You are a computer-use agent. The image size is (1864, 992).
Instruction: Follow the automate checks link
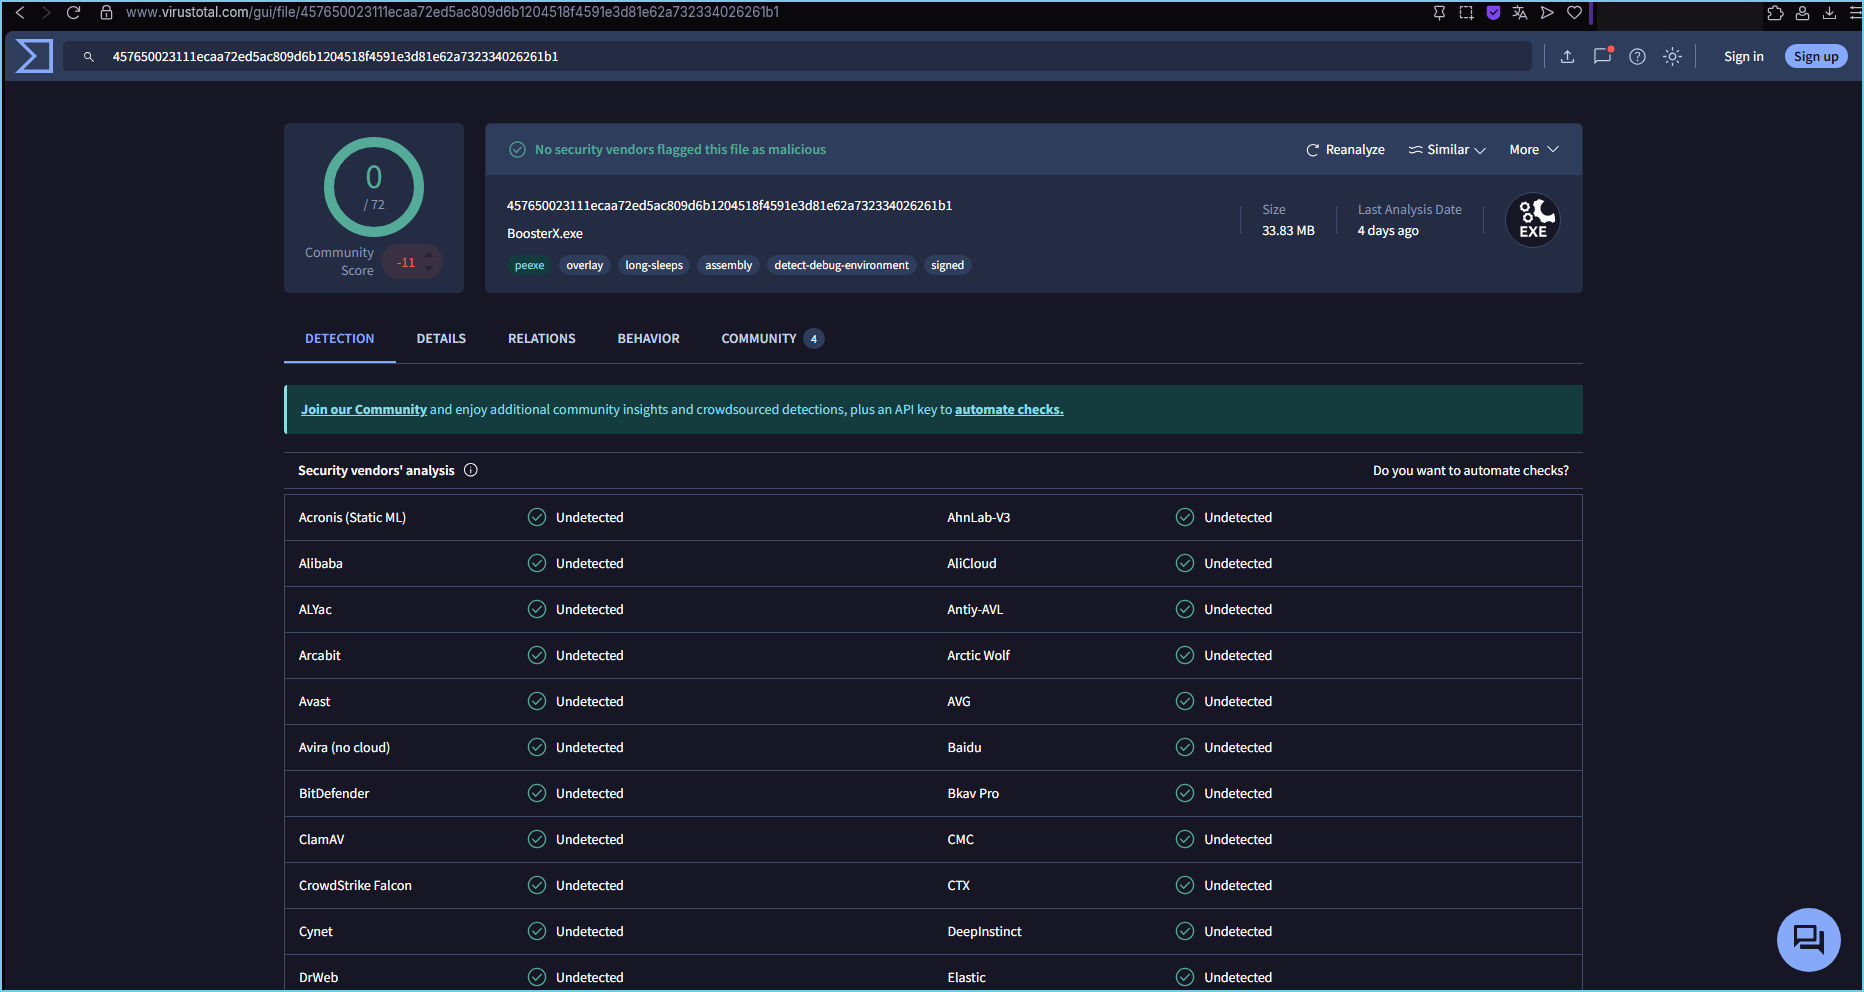pyautogui.click(x=1009, y=410)
